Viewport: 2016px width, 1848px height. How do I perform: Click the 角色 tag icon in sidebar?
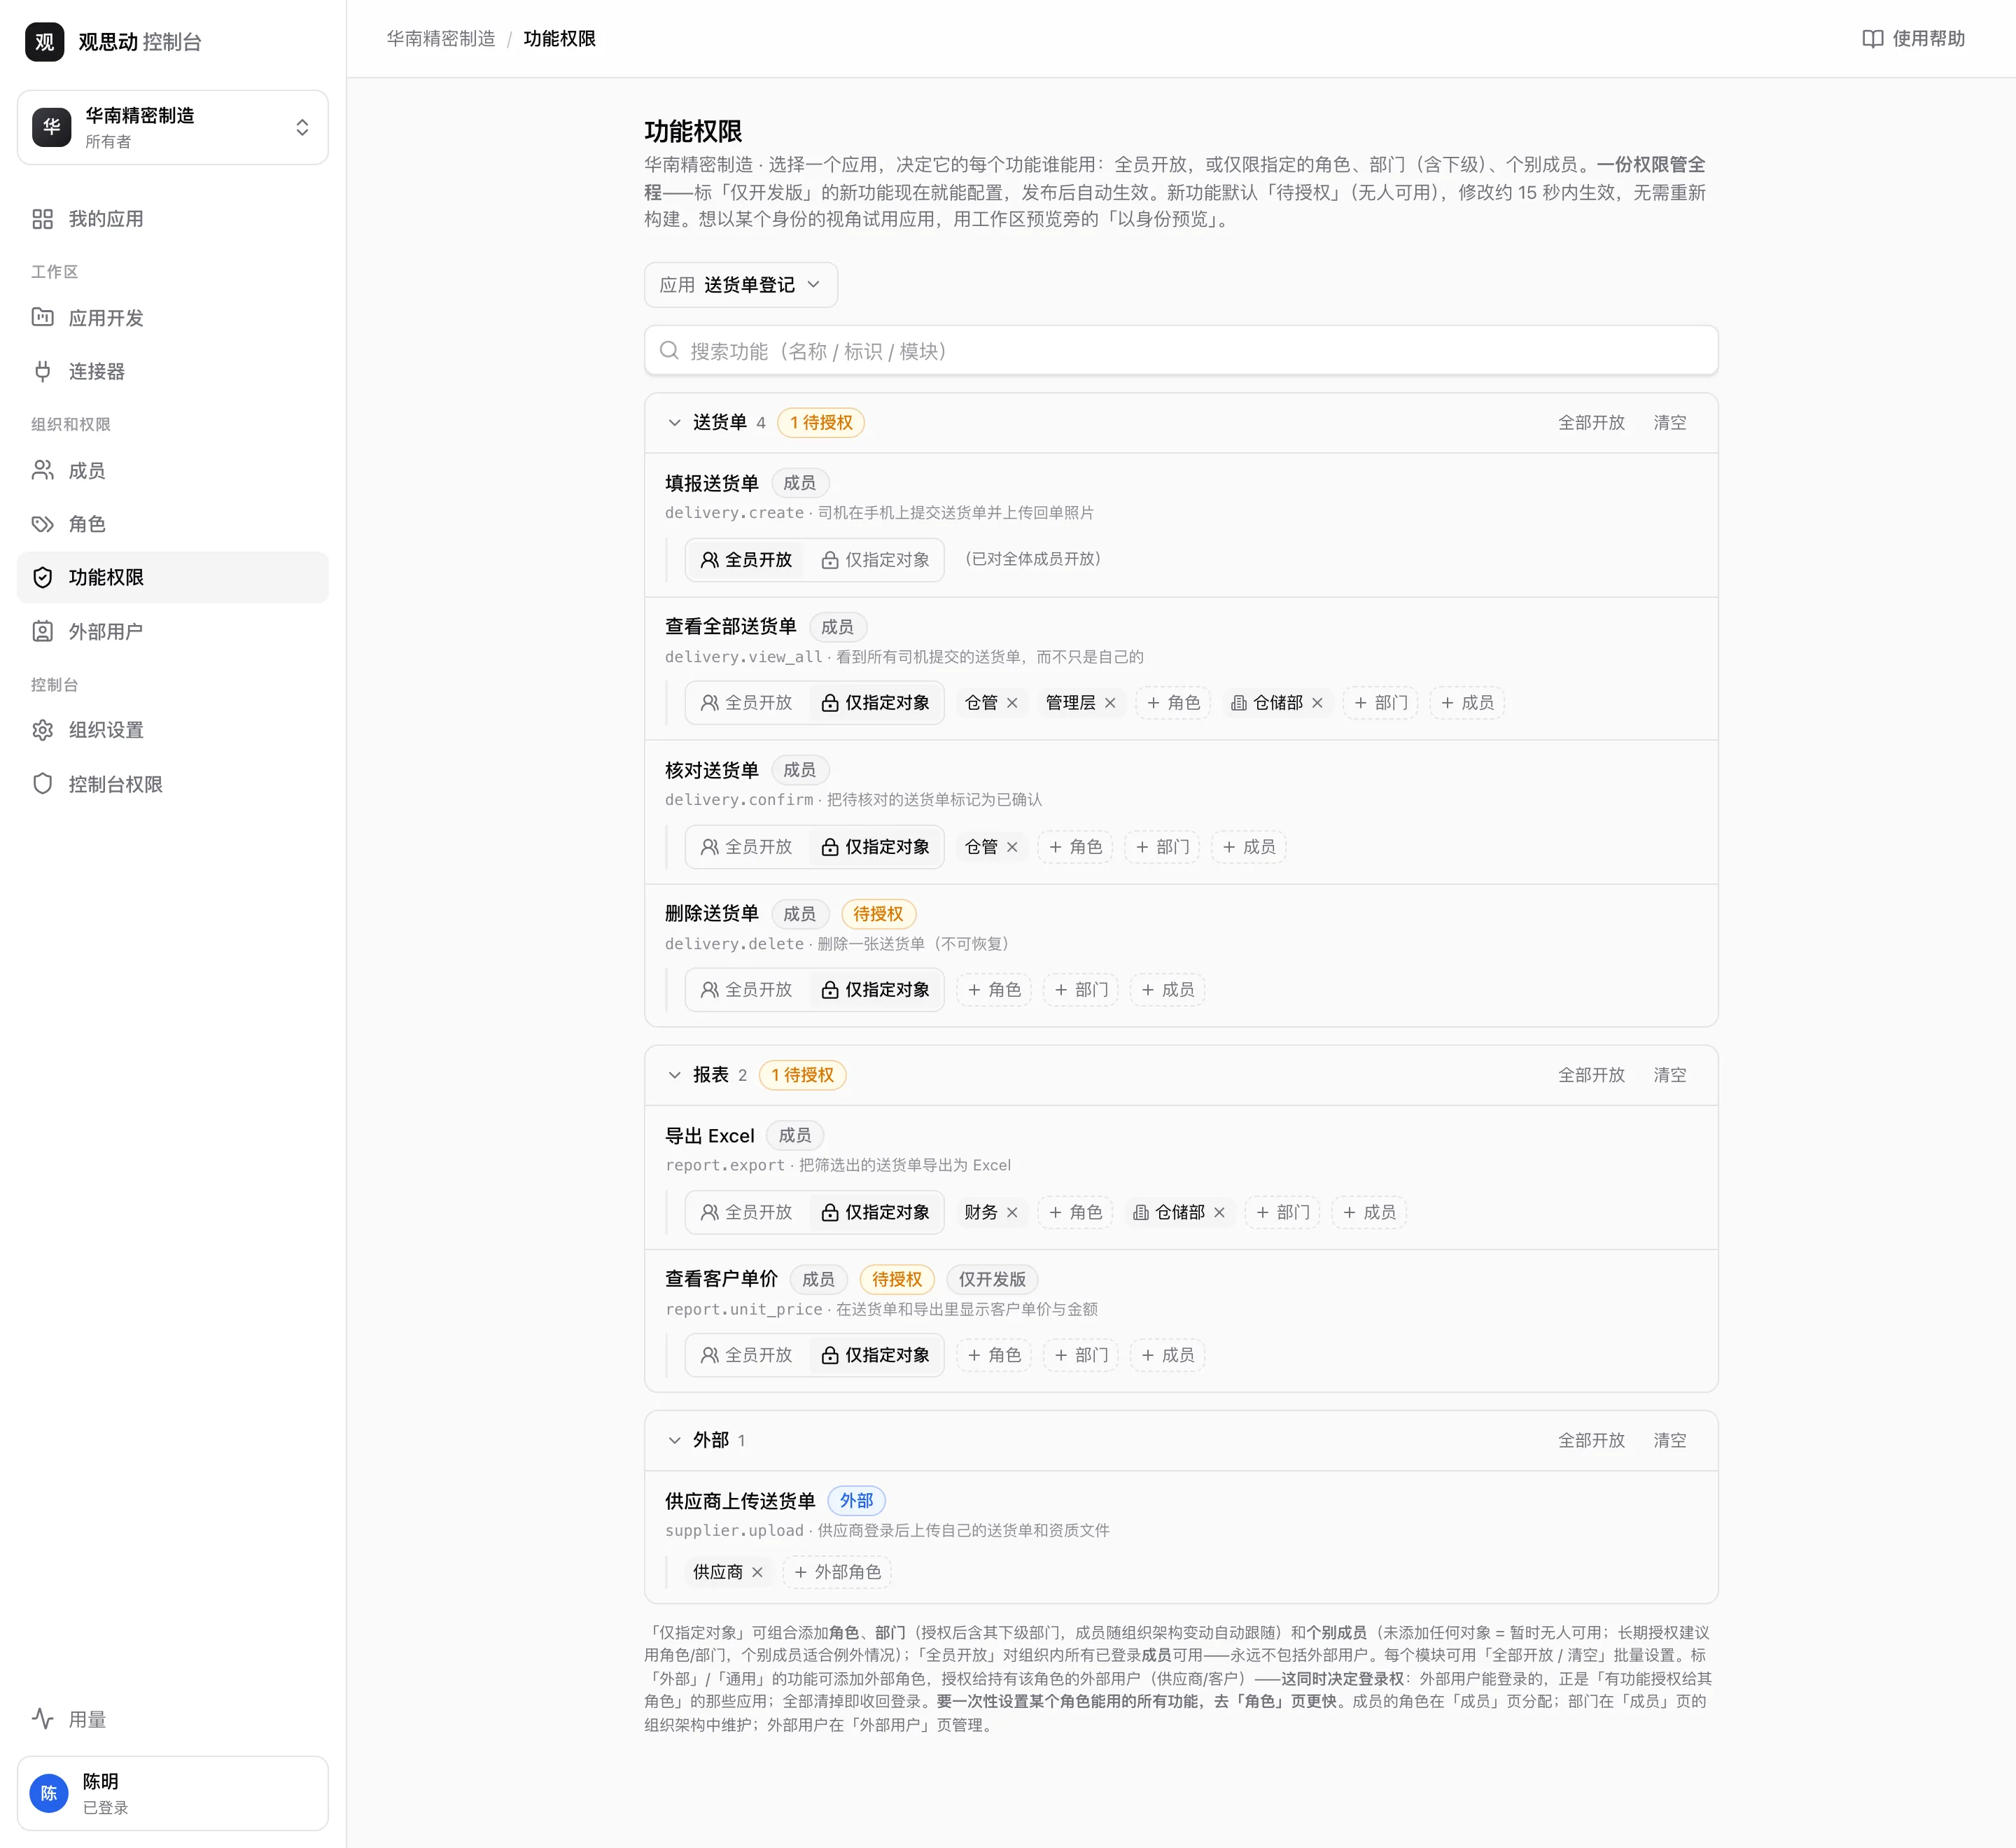click(42, 524)
